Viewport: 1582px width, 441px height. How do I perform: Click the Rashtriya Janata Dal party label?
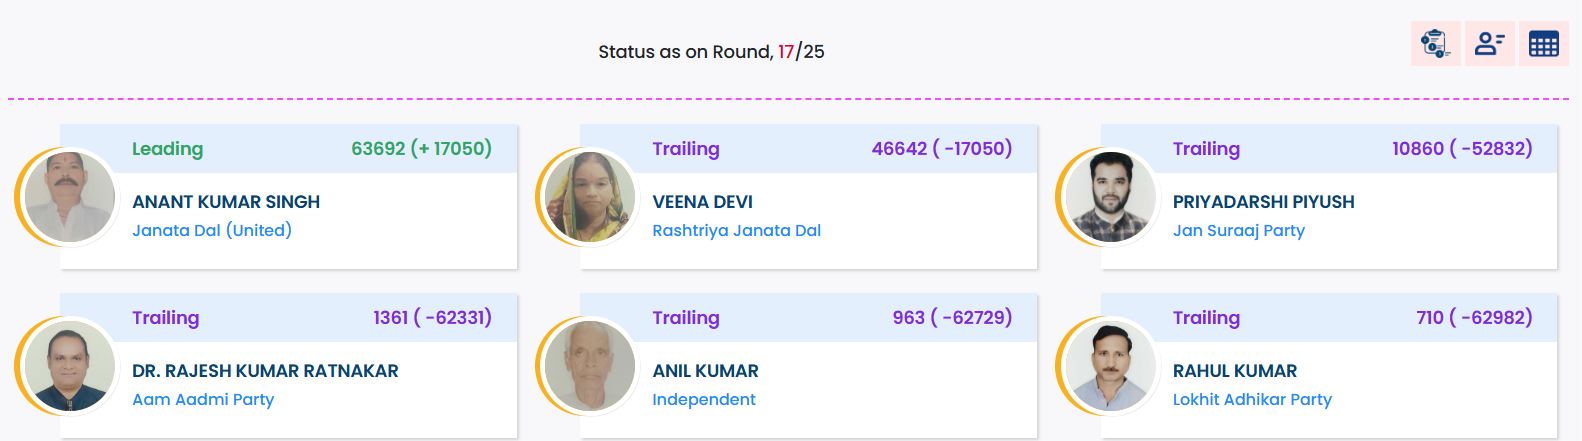(736, 230)
